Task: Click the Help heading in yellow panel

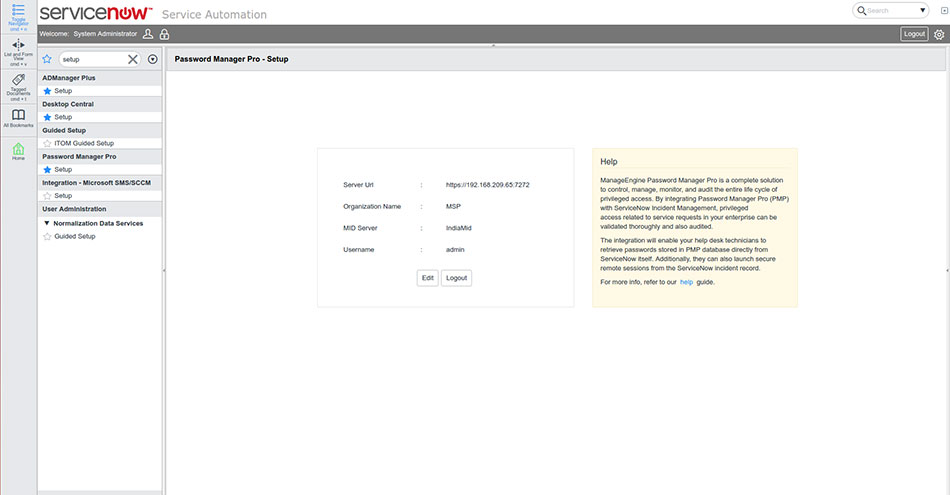Action: pos(608,162)
